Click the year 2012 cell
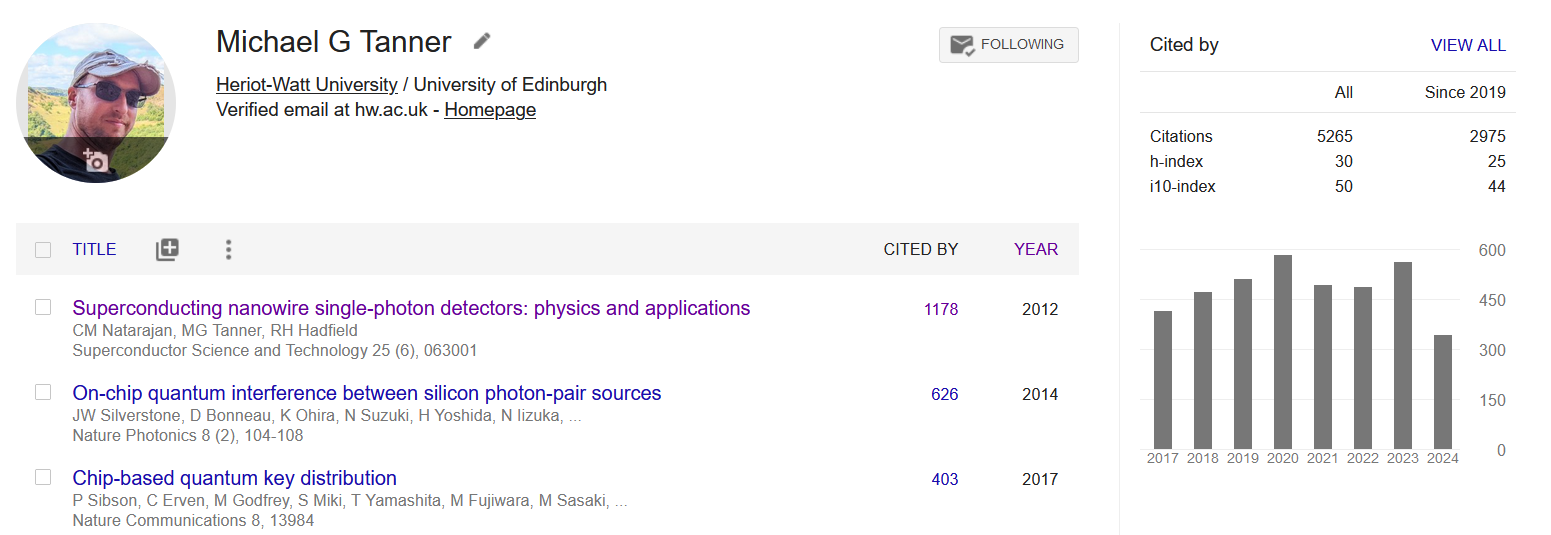The height and width of the screenshot is (535, 1551). (x=1040, y=309)
